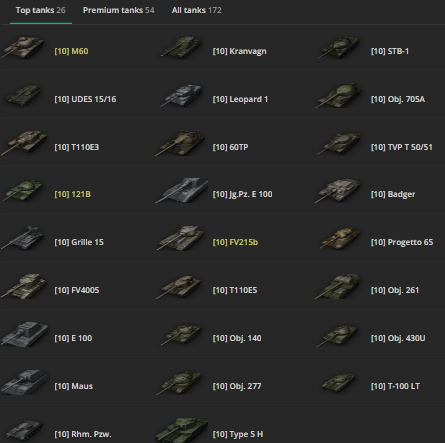
Task: Open the highlighted 121B tank link
Action: click(x=72, y=194)
